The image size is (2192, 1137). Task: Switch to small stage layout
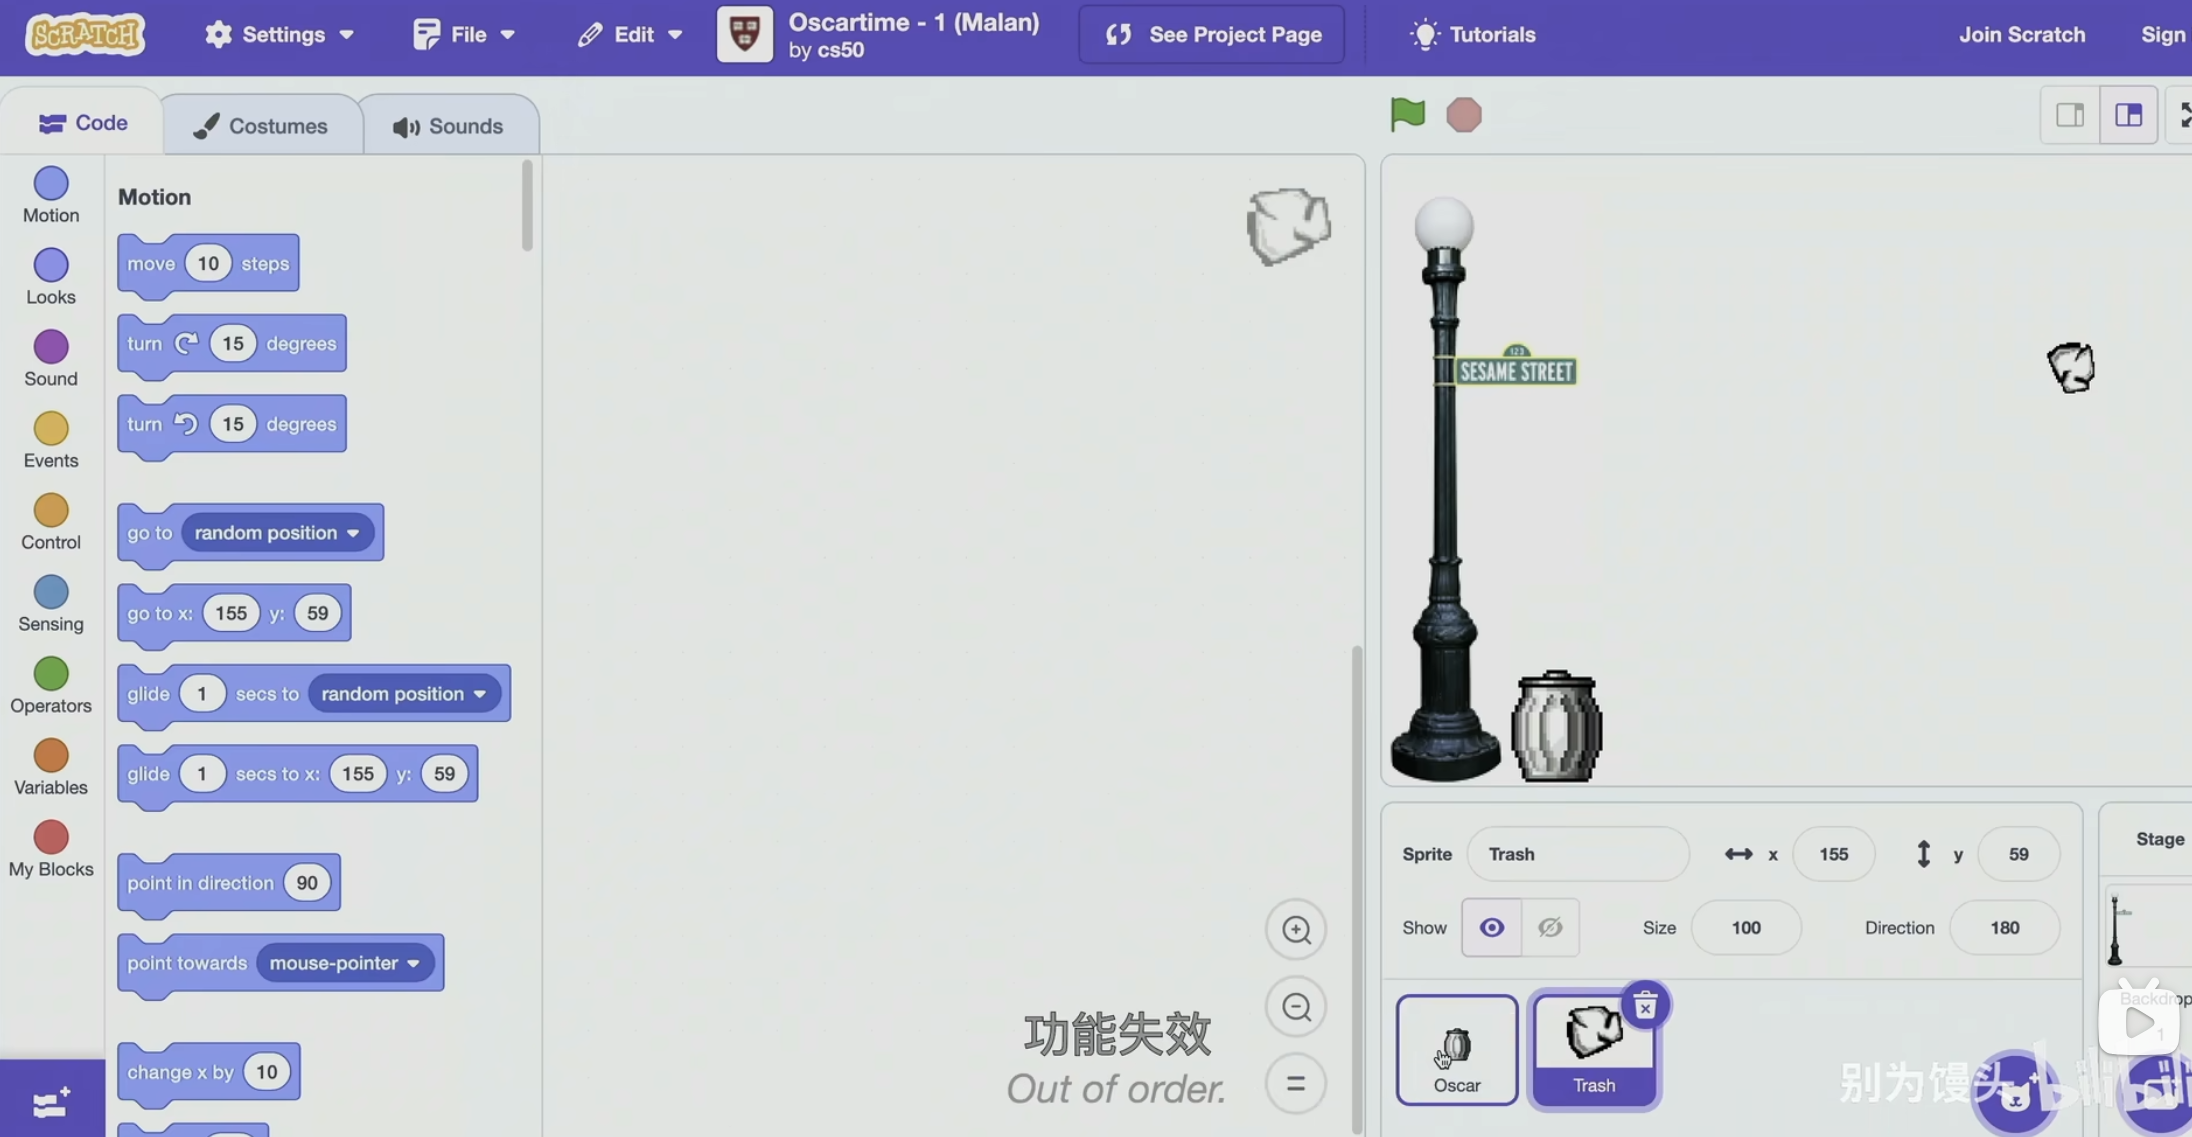(2070, 115)
